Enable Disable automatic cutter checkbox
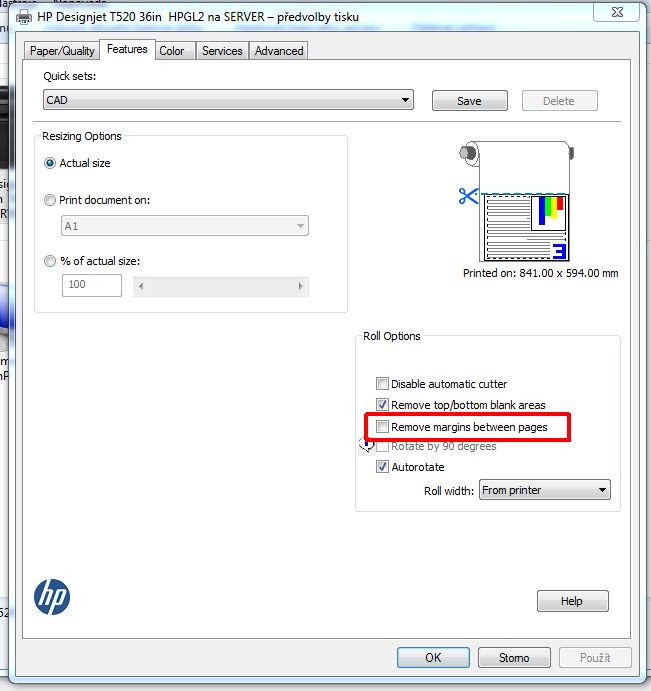Viewport: 651px width, 691px height. point(382,384)
